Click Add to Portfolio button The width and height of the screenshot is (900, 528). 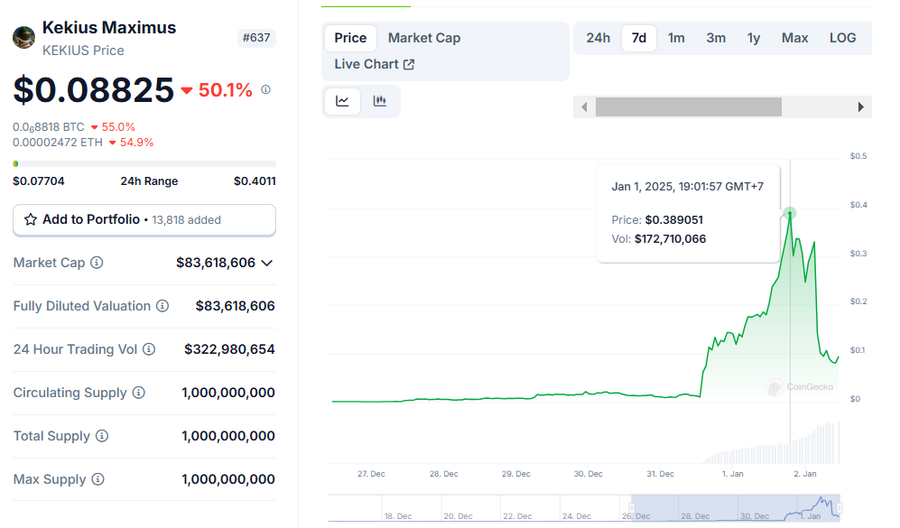144,220
